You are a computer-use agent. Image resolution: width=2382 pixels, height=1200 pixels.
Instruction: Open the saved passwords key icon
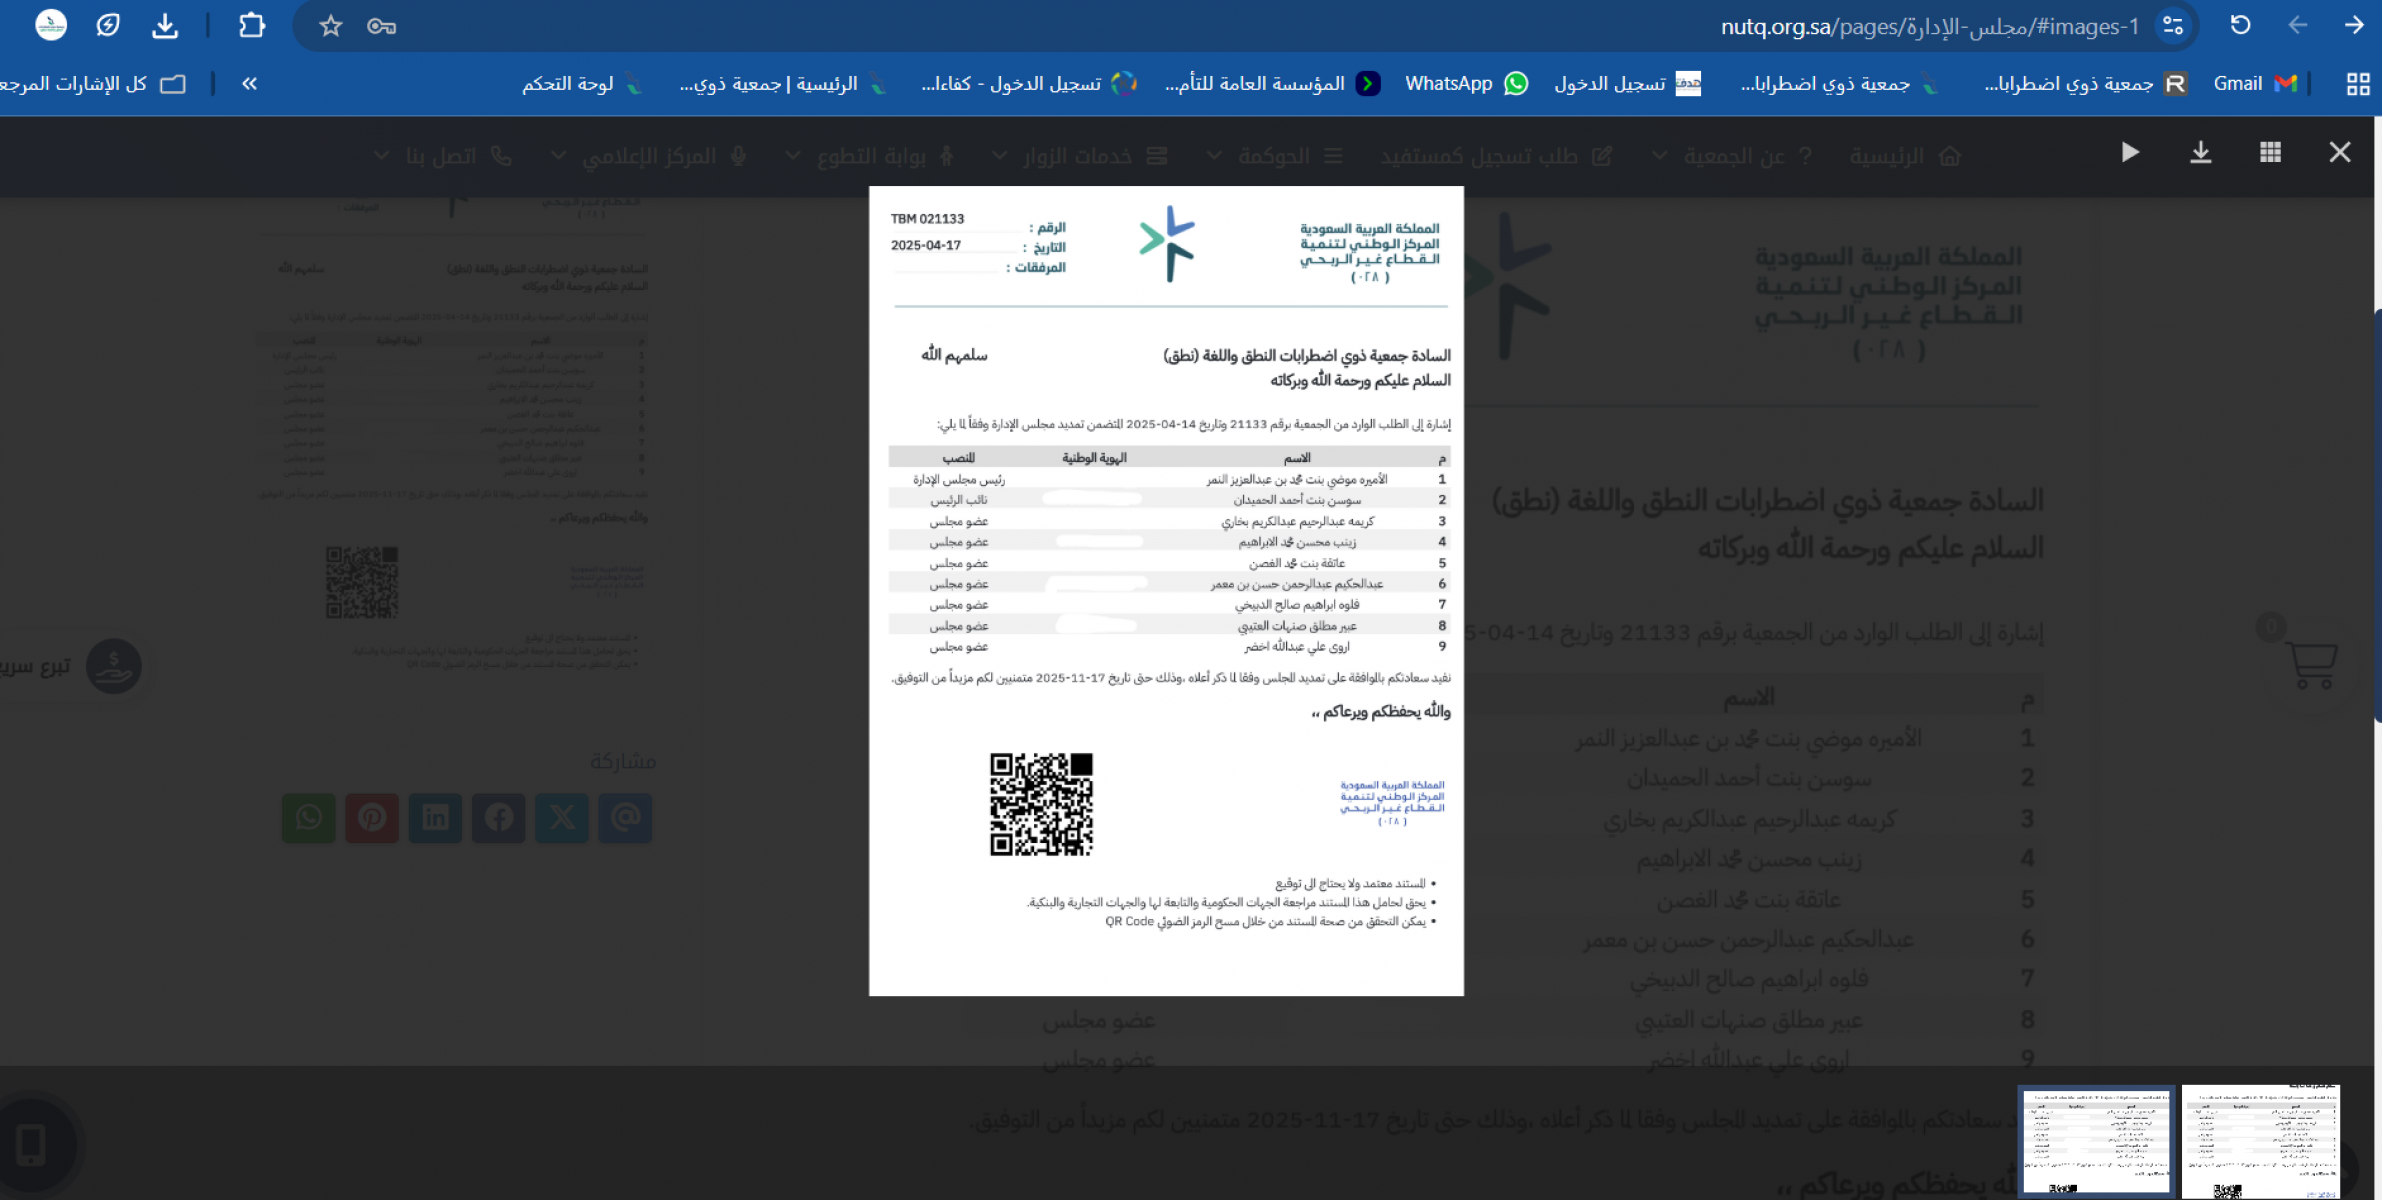381,26
